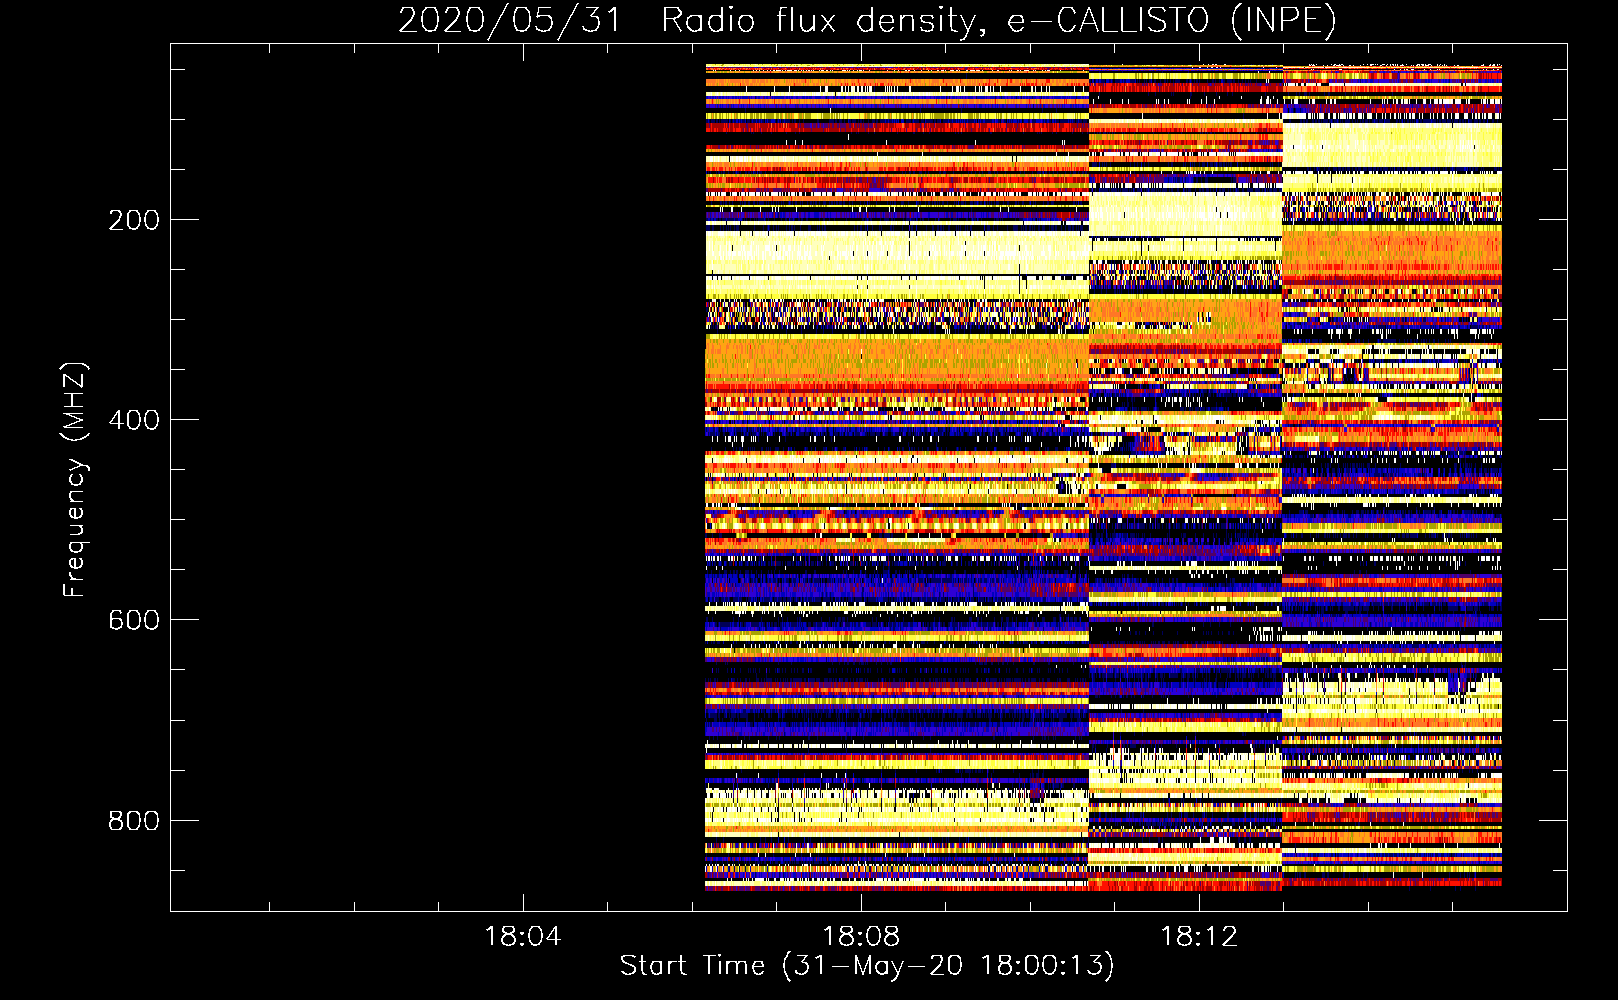Select the '600' frequency tick label

(133, 620)
